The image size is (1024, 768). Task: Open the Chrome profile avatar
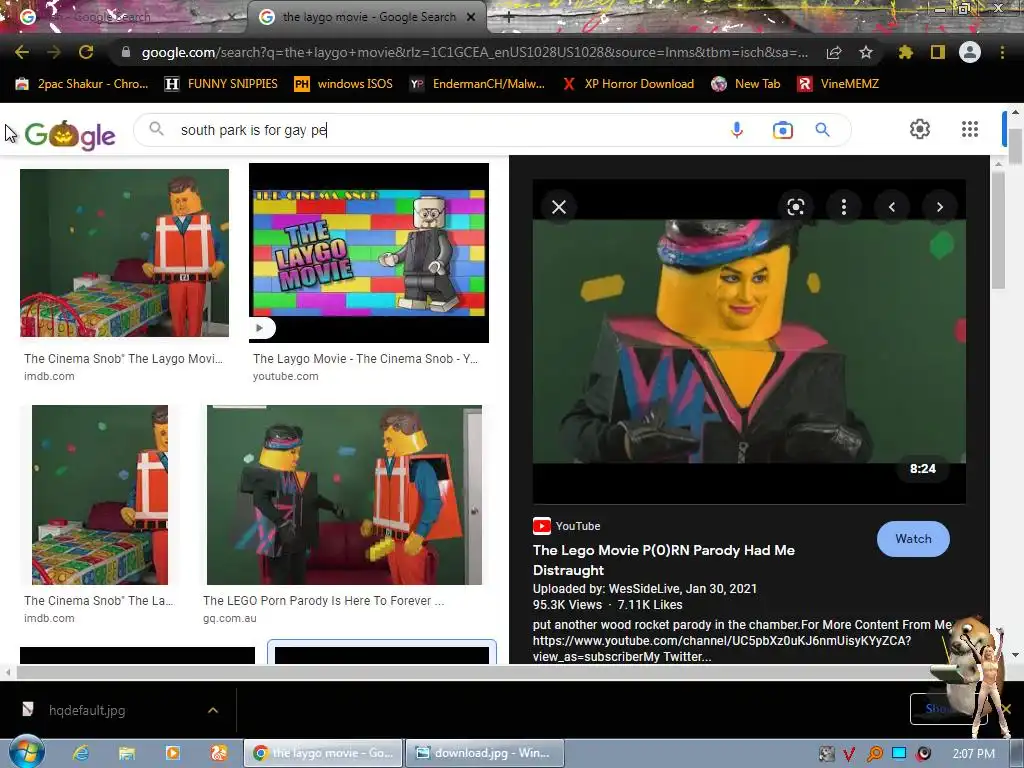(970, 52)
